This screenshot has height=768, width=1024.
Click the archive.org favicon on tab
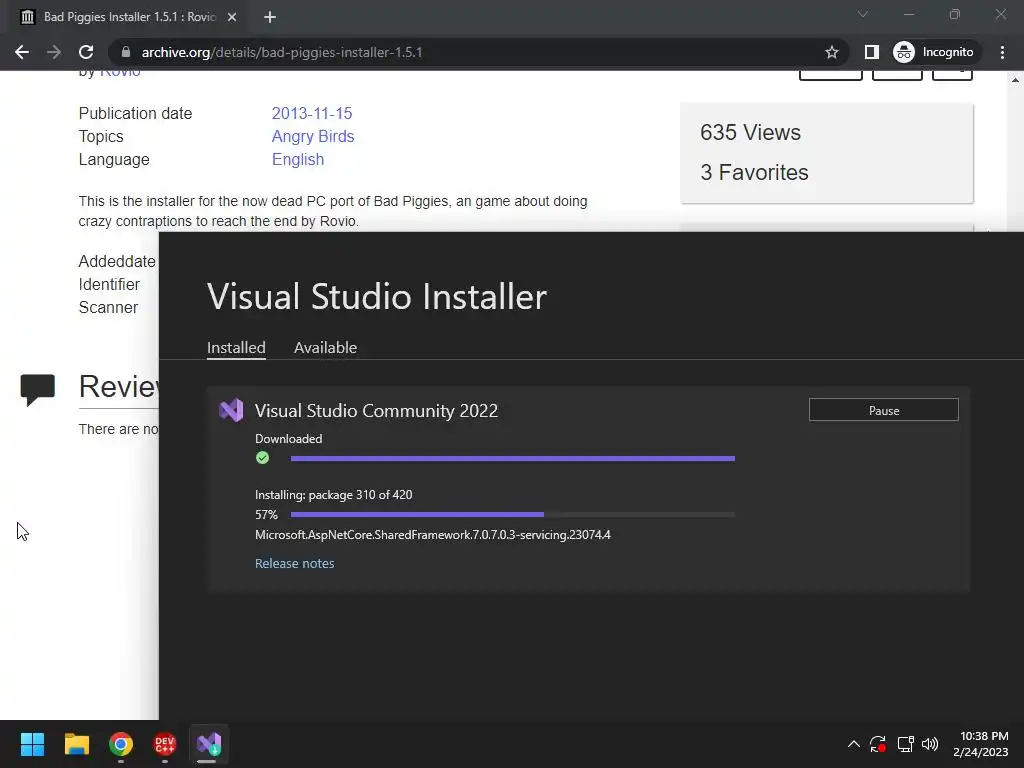[x=27, y=17]
